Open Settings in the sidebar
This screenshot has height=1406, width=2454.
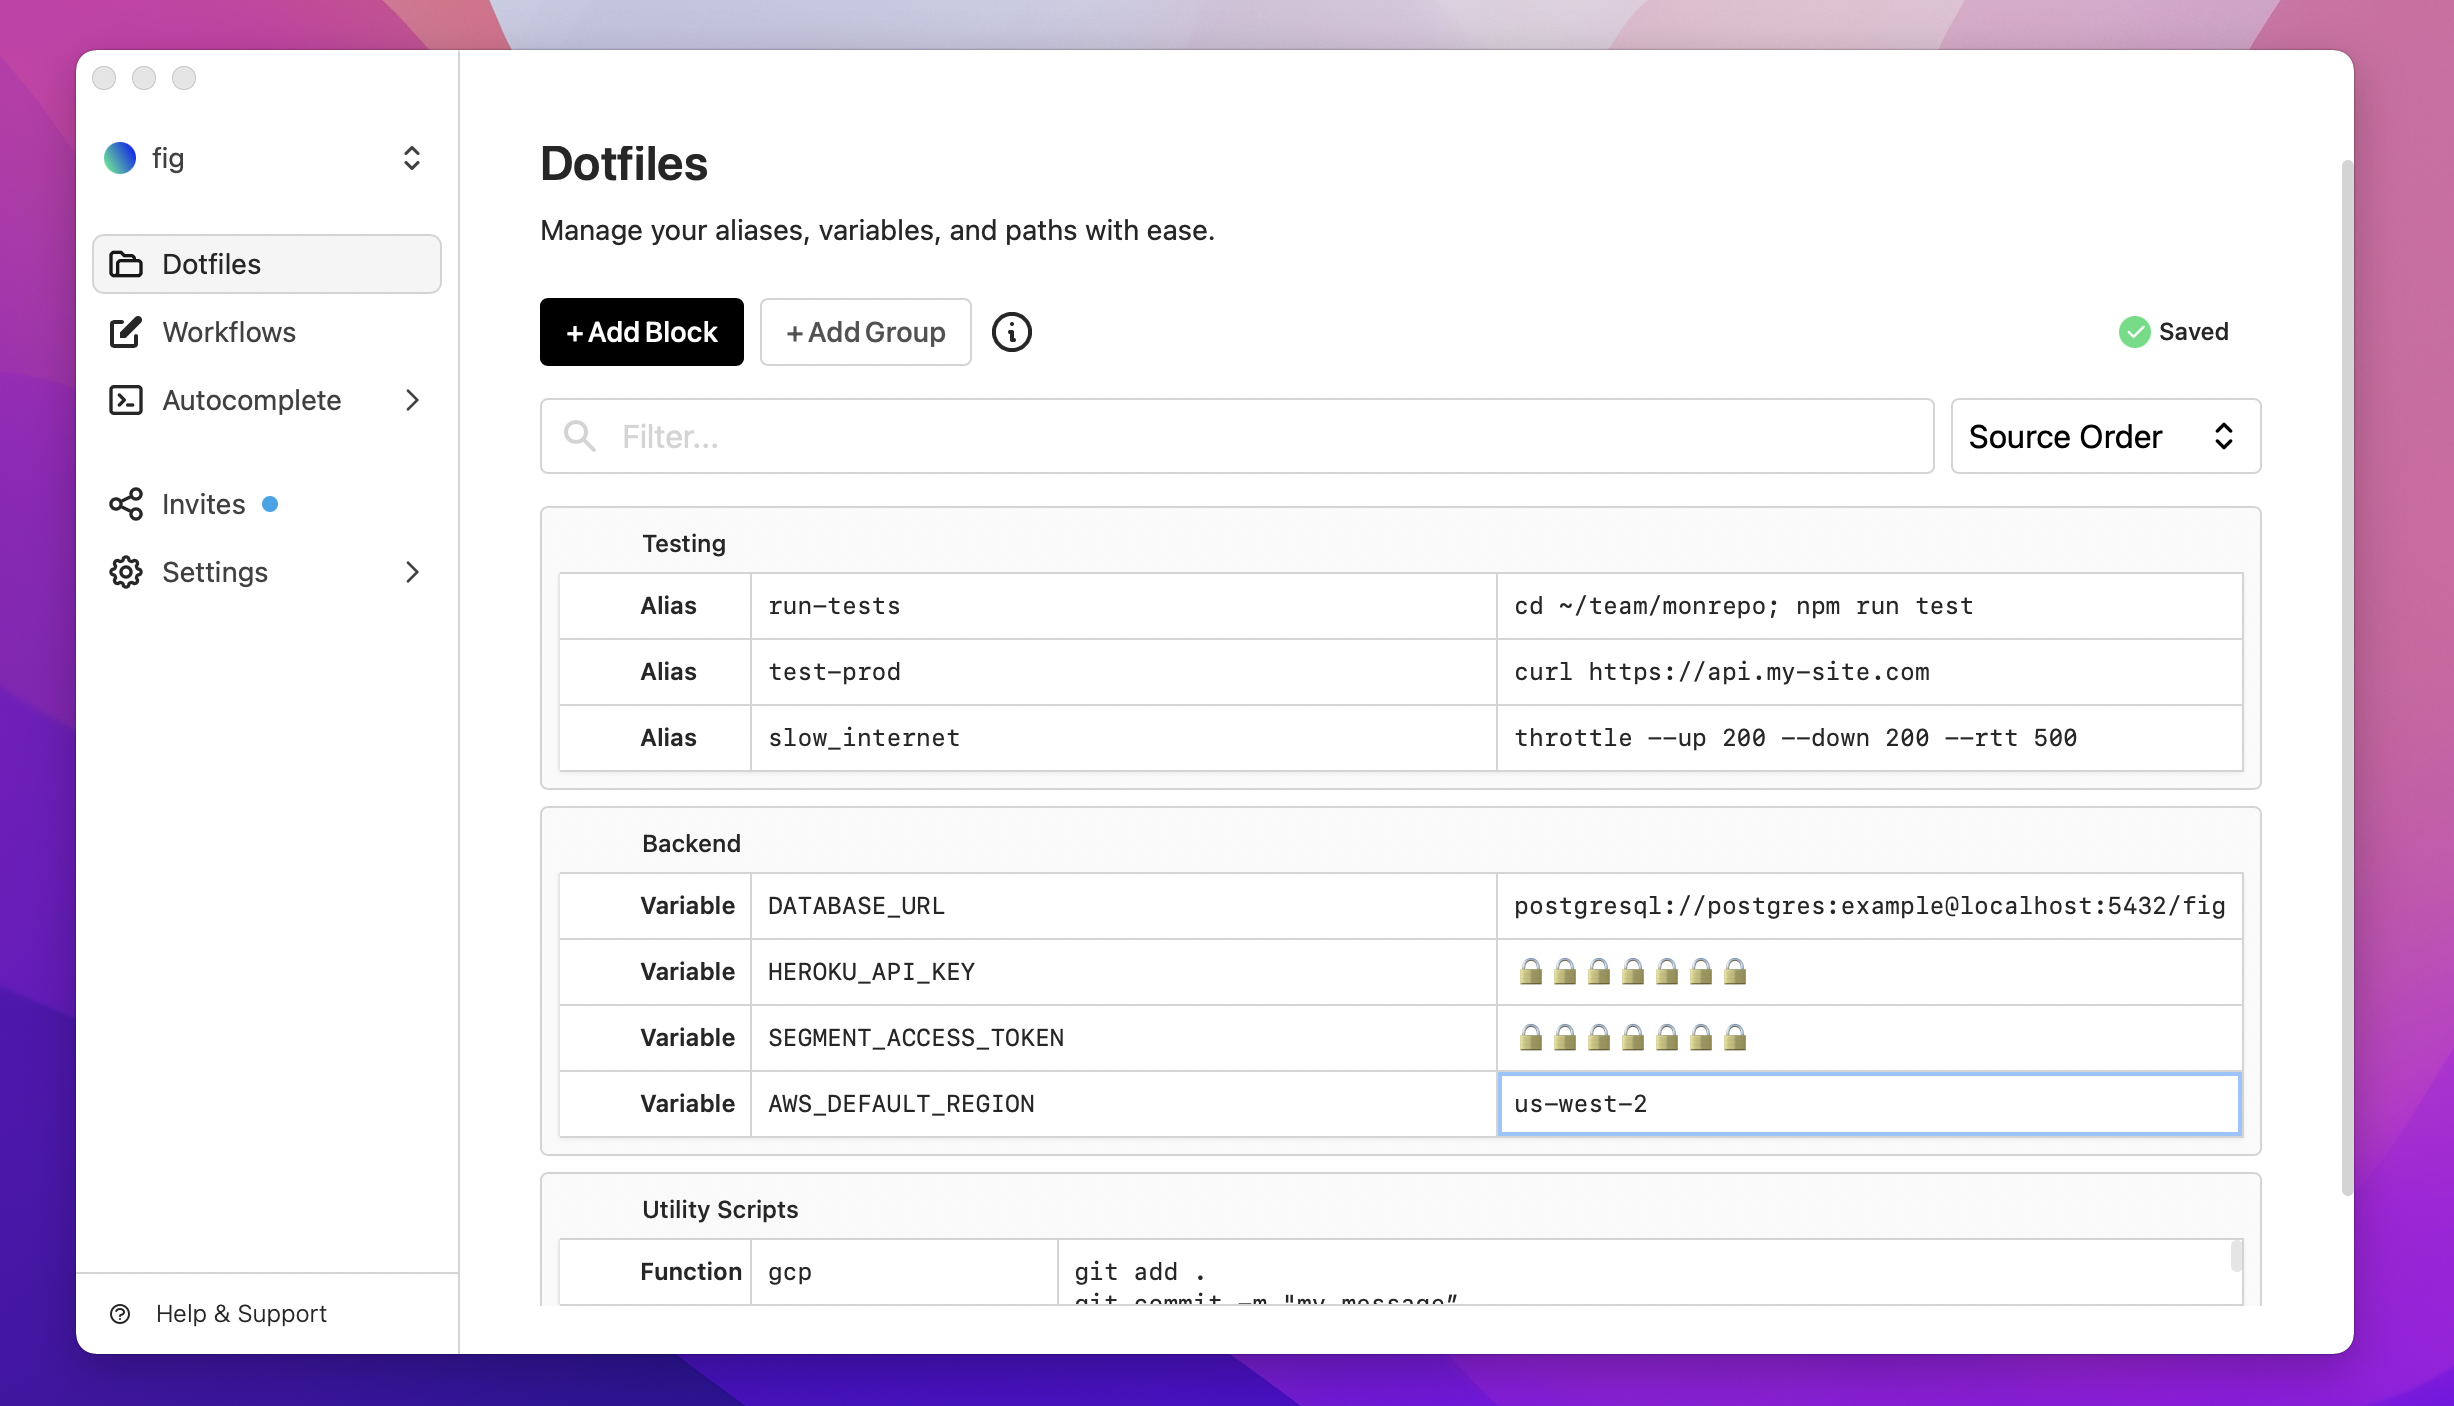267,572
